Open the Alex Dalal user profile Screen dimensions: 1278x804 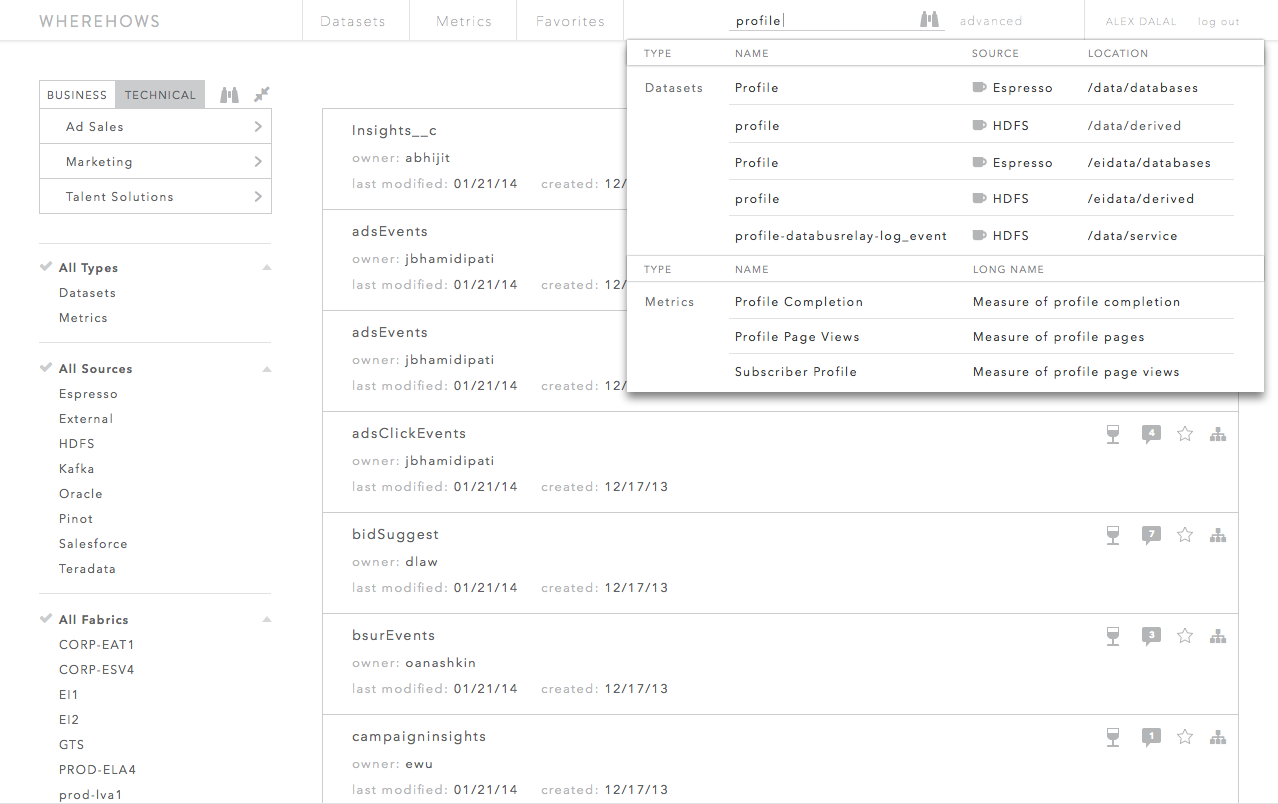pos(1141,22)
